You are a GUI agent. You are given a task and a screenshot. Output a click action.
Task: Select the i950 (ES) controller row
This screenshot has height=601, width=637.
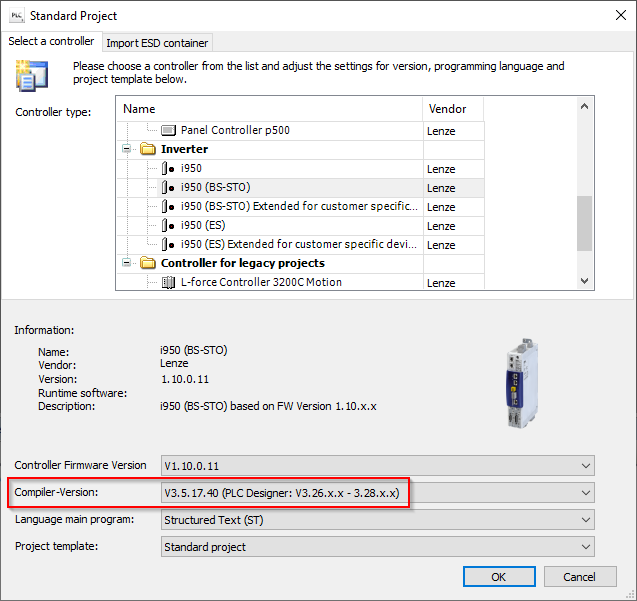pyautogui.click(x=301, y=225)
